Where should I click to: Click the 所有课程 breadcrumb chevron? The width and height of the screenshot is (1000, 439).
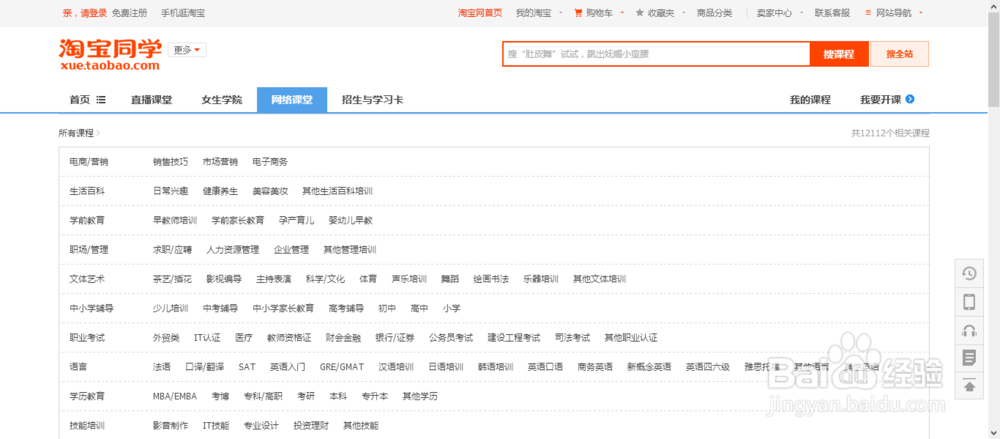tap(98, 133)
